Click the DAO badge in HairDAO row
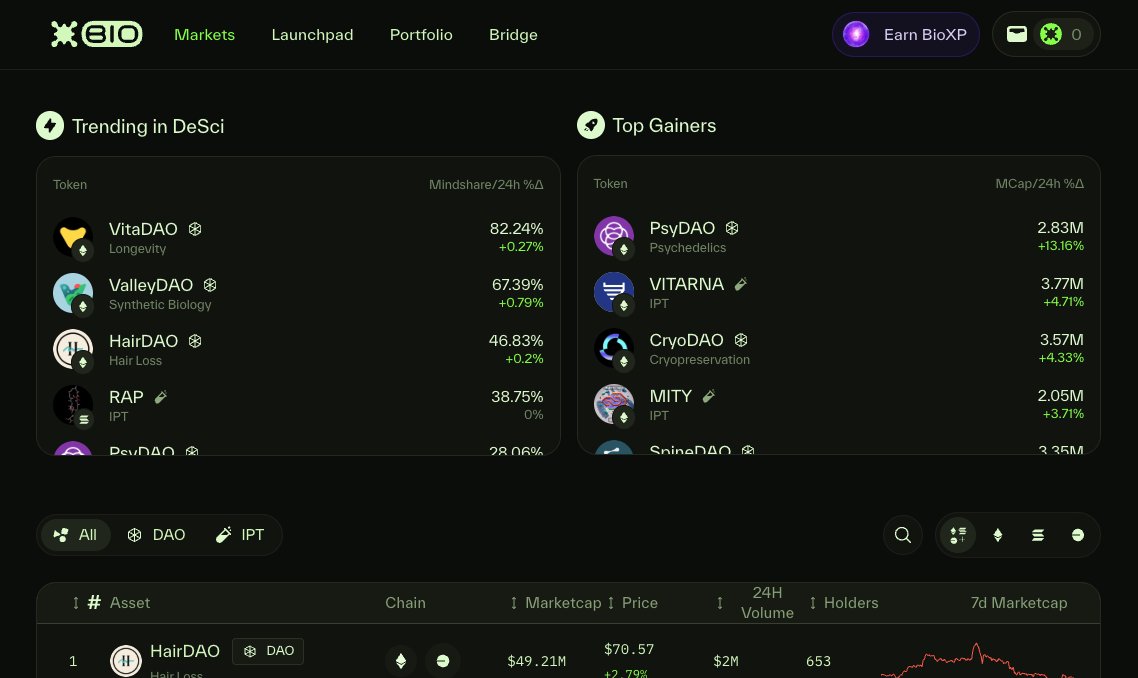The height and width of the screenshot is (678, 1138). coord(268,651)
